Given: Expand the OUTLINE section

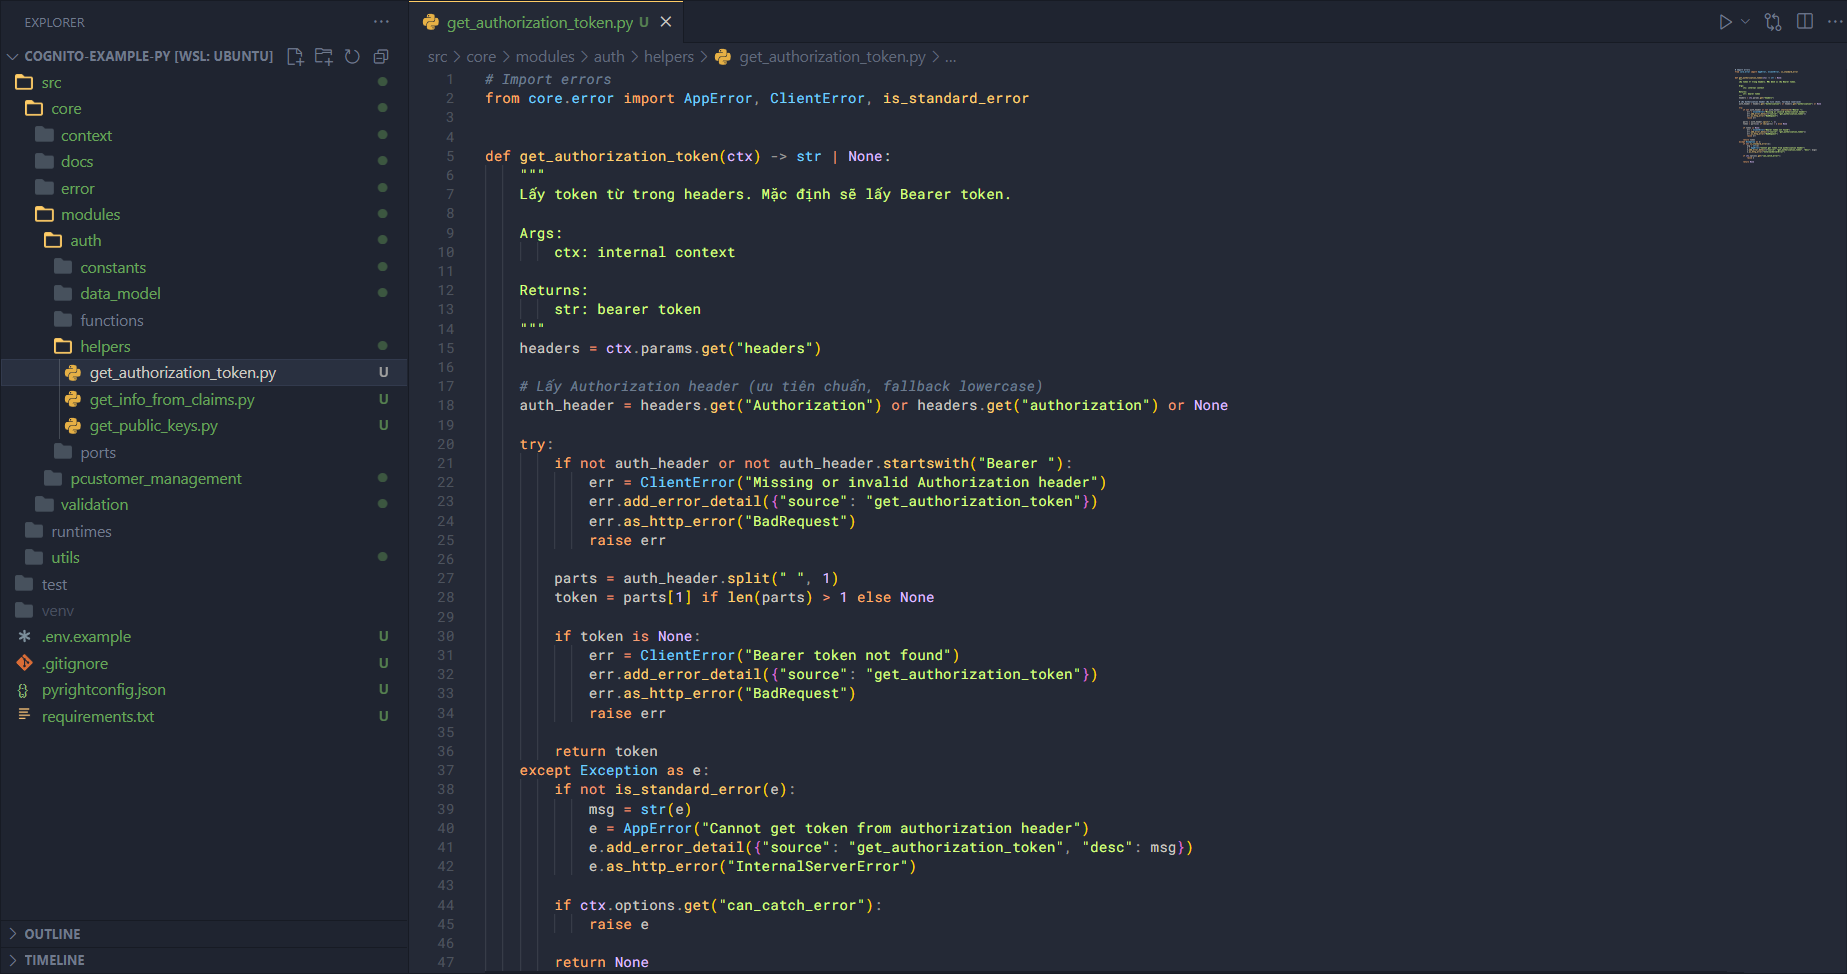Looking at the screenshot, I should 52,934.
